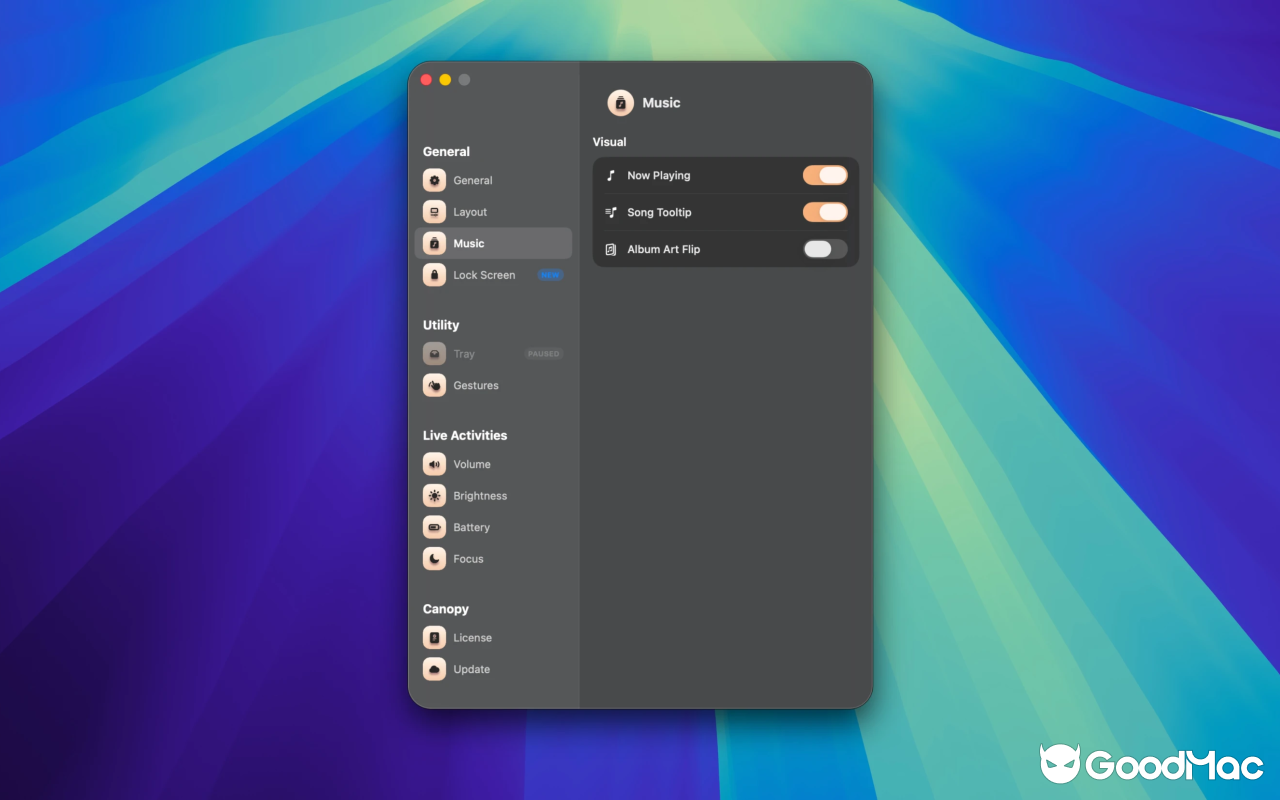Click the Lock Screen padlock icon
Image resolution: width=1280 pixels, height=800 pixels.
pos(434,275)
